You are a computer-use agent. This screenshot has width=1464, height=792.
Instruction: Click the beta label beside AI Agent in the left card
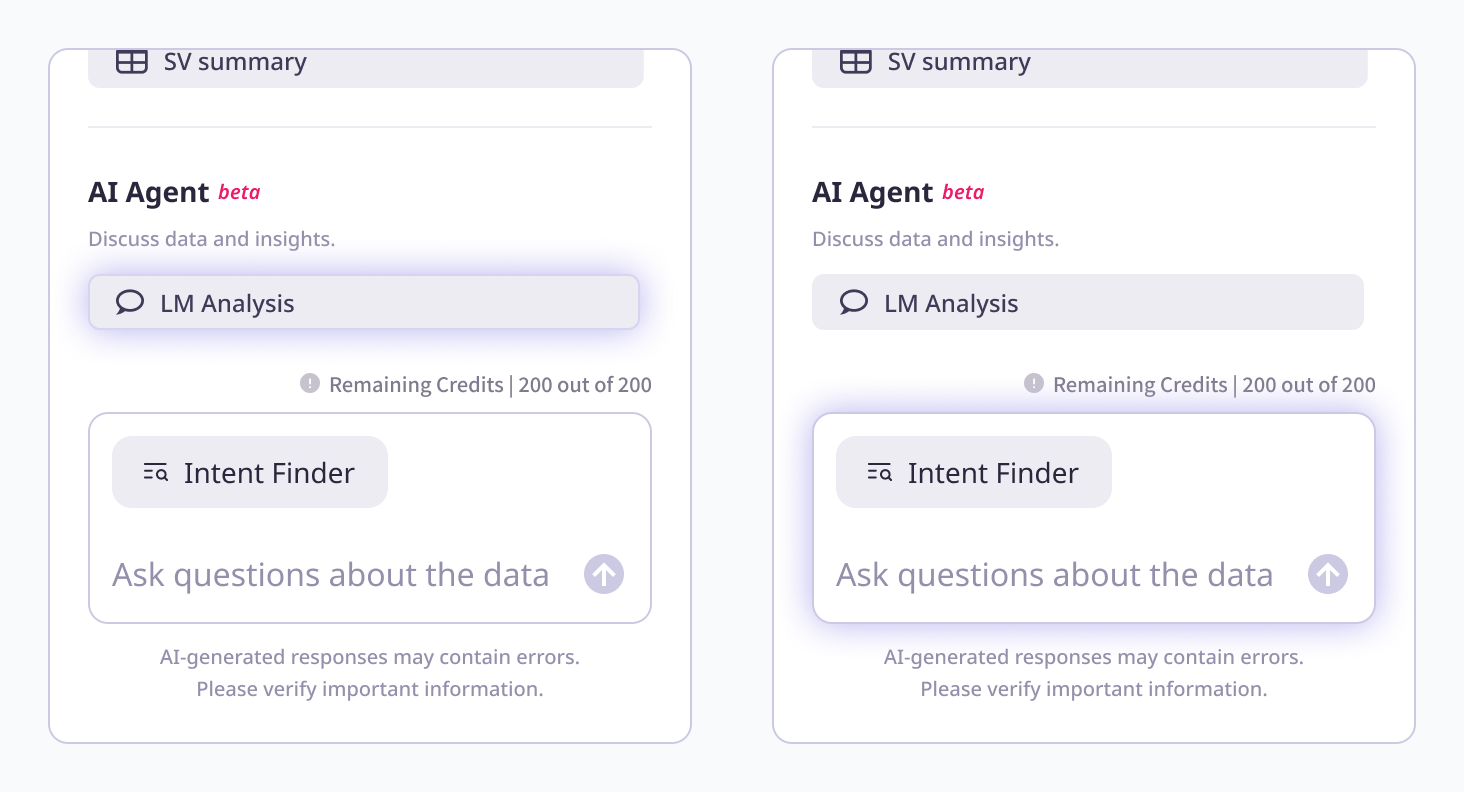[239, 192]
